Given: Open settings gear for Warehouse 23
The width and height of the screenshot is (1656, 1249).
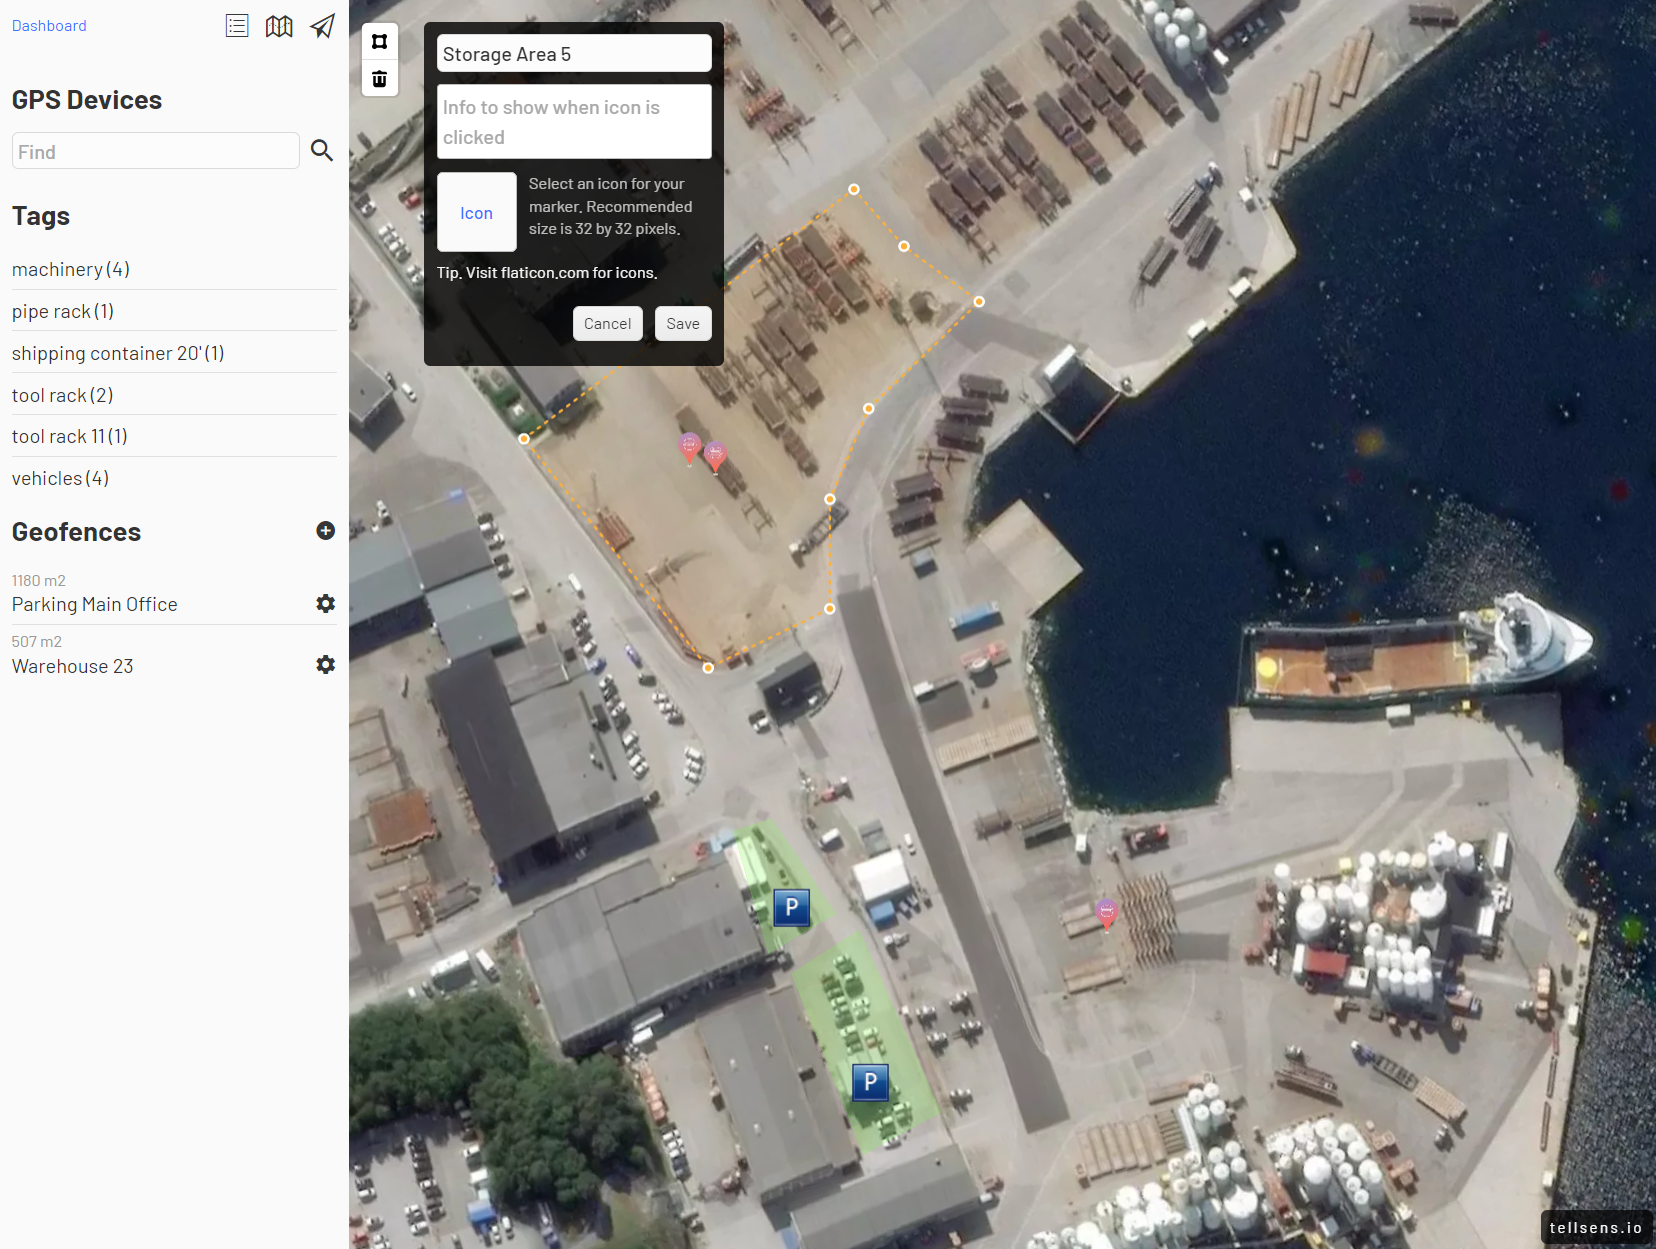Looking at the screenshot, I should tap(325, 664).
